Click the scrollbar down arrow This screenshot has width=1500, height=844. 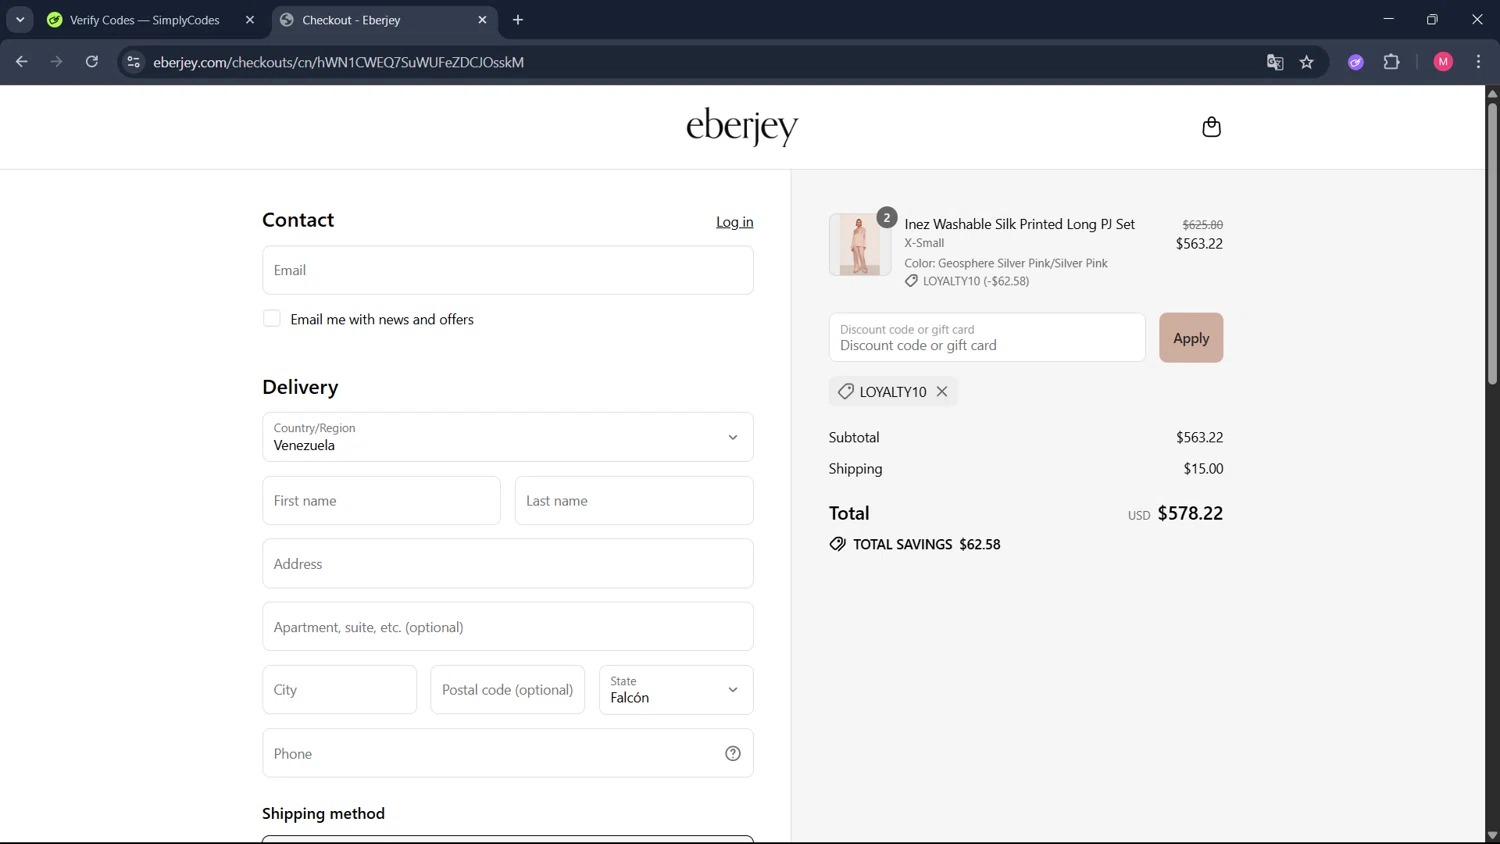point(1492,835)
